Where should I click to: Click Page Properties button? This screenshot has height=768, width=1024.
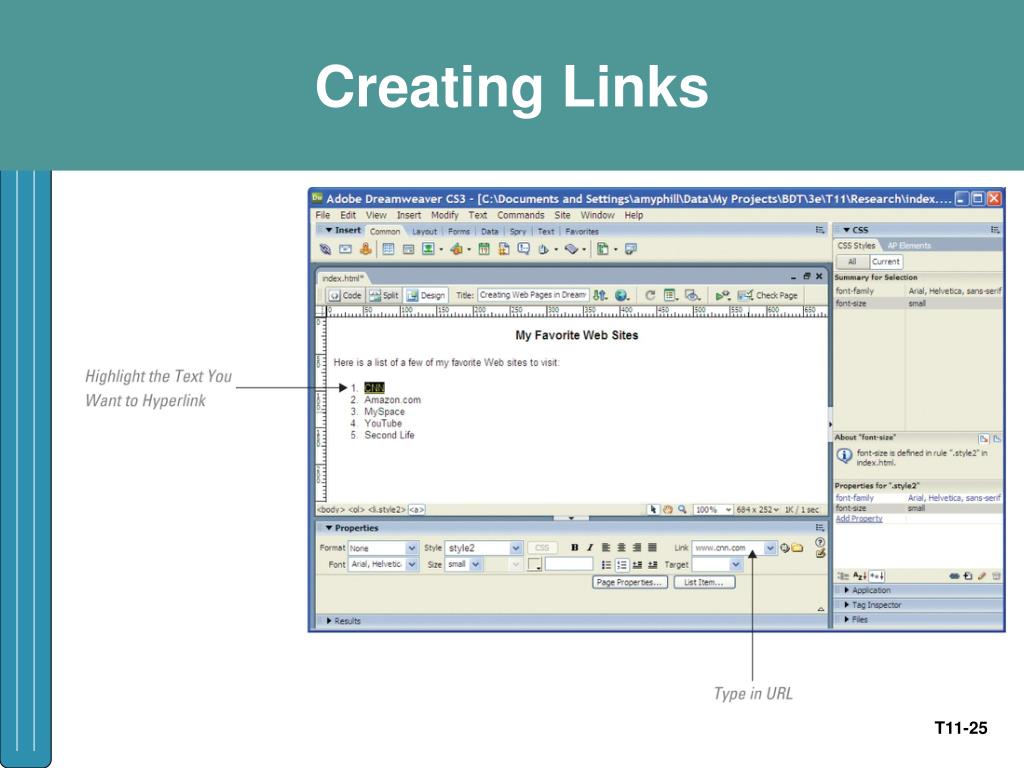630,582
